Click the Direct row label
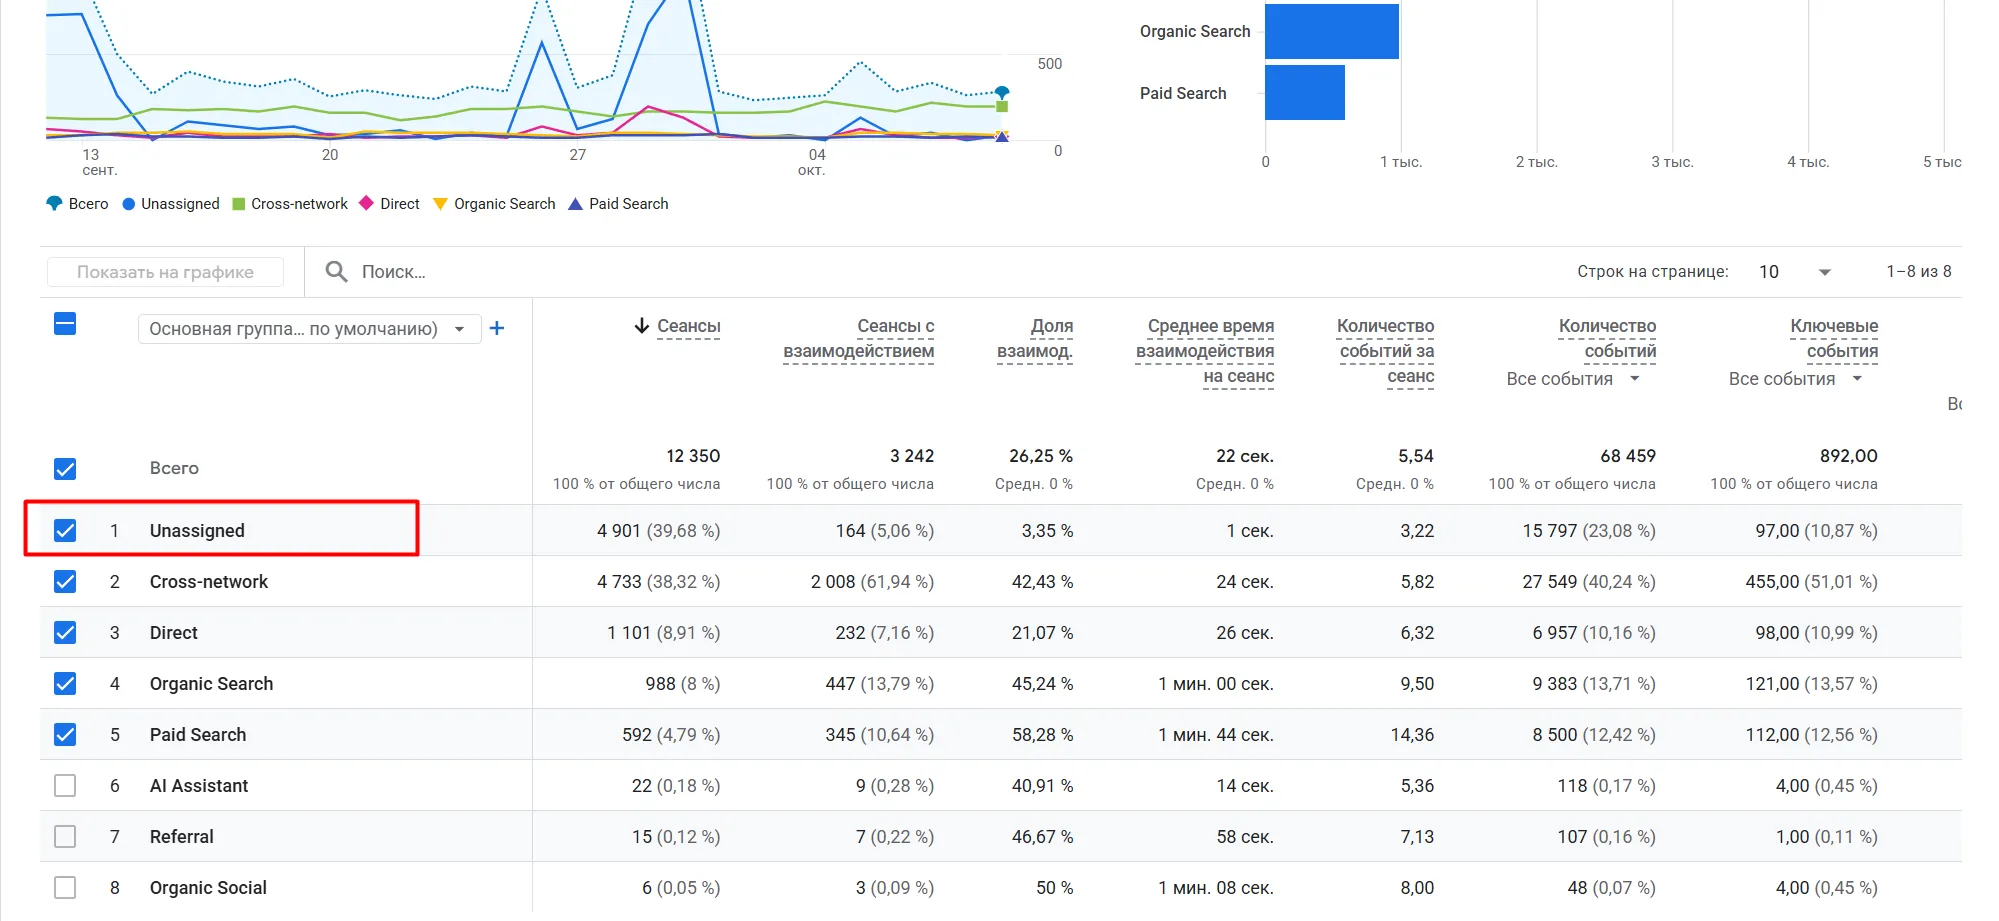Viewport: 1999px width, 921px height. pos(174,632)
